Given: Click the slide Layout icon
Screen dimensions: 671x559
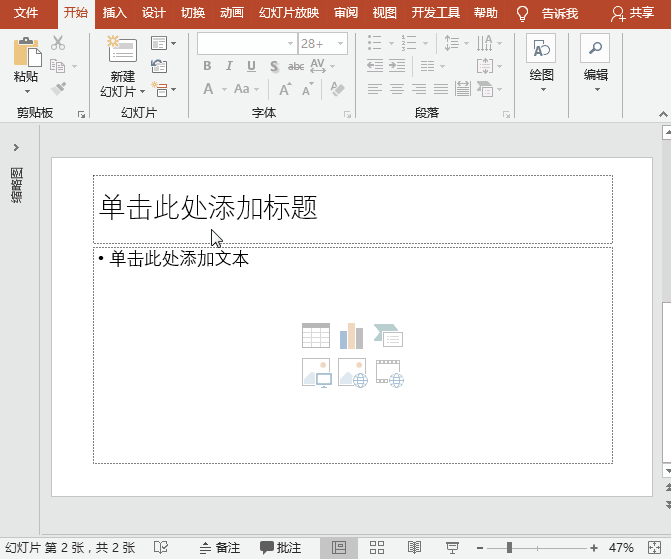Looking at the screenshot, I should [159, 43].
